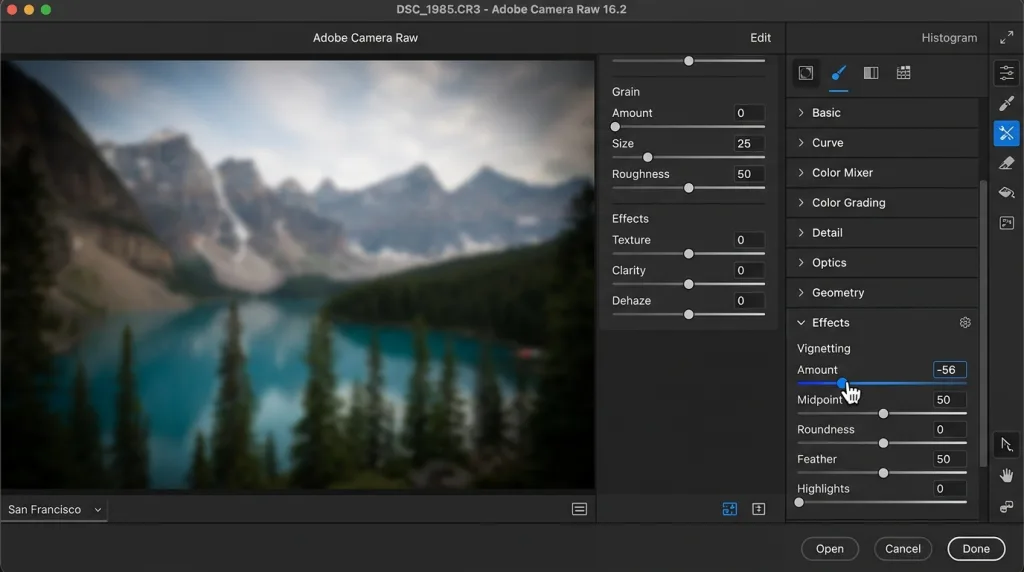The image size is (1024, 572).
Task: Click the Grain Roughness slider handle
Action: (x=688, y=188)
